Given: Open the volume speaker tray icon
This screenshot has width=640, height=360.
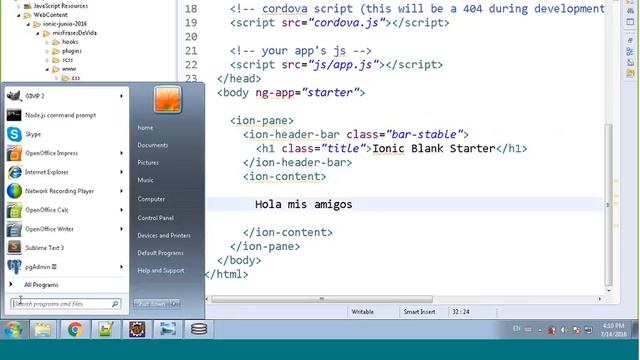Looking at the screenshot, I should (564, 330).
